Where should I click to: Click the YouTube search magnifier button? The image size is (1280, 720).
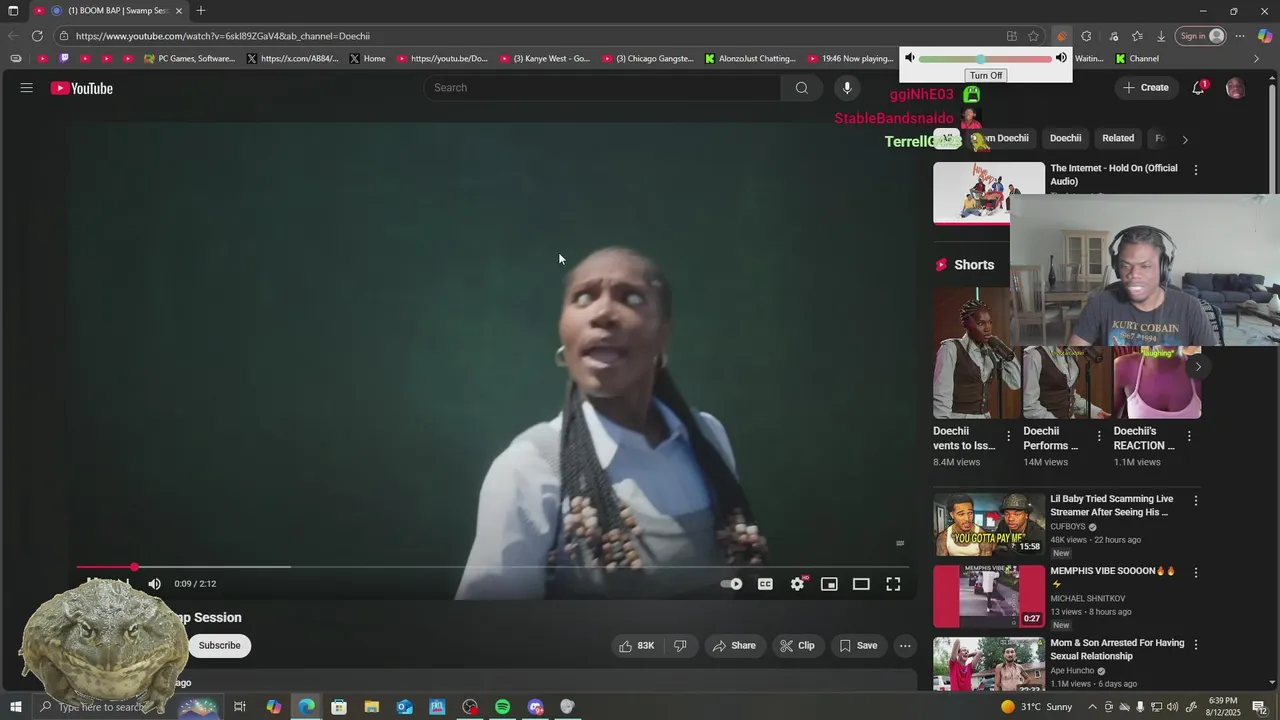tap(802, 88)
